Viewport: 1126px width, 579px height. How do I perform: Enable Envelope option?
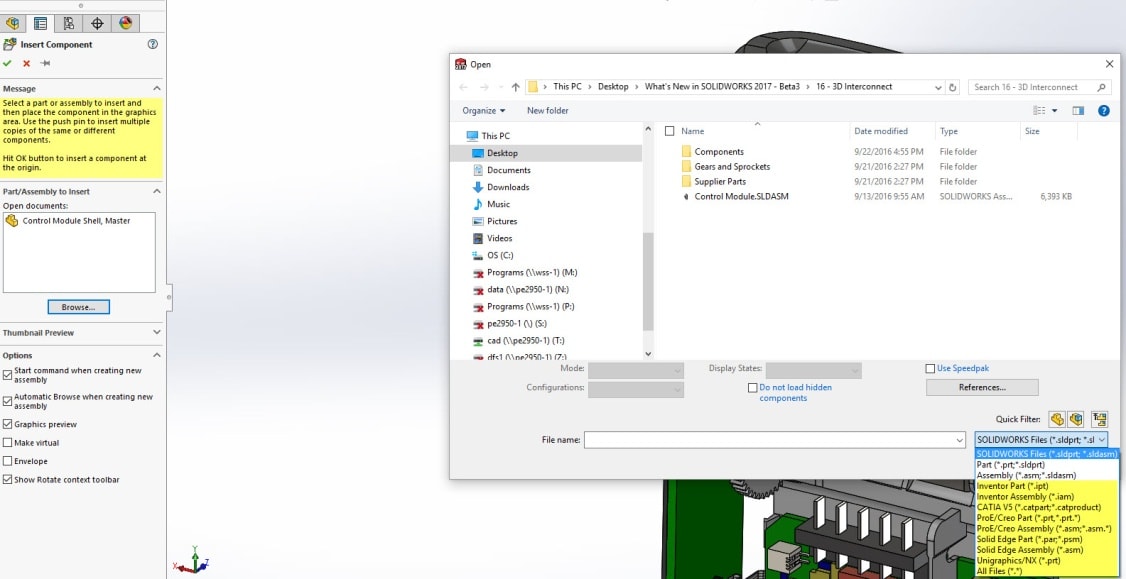[x=7, y=461]
